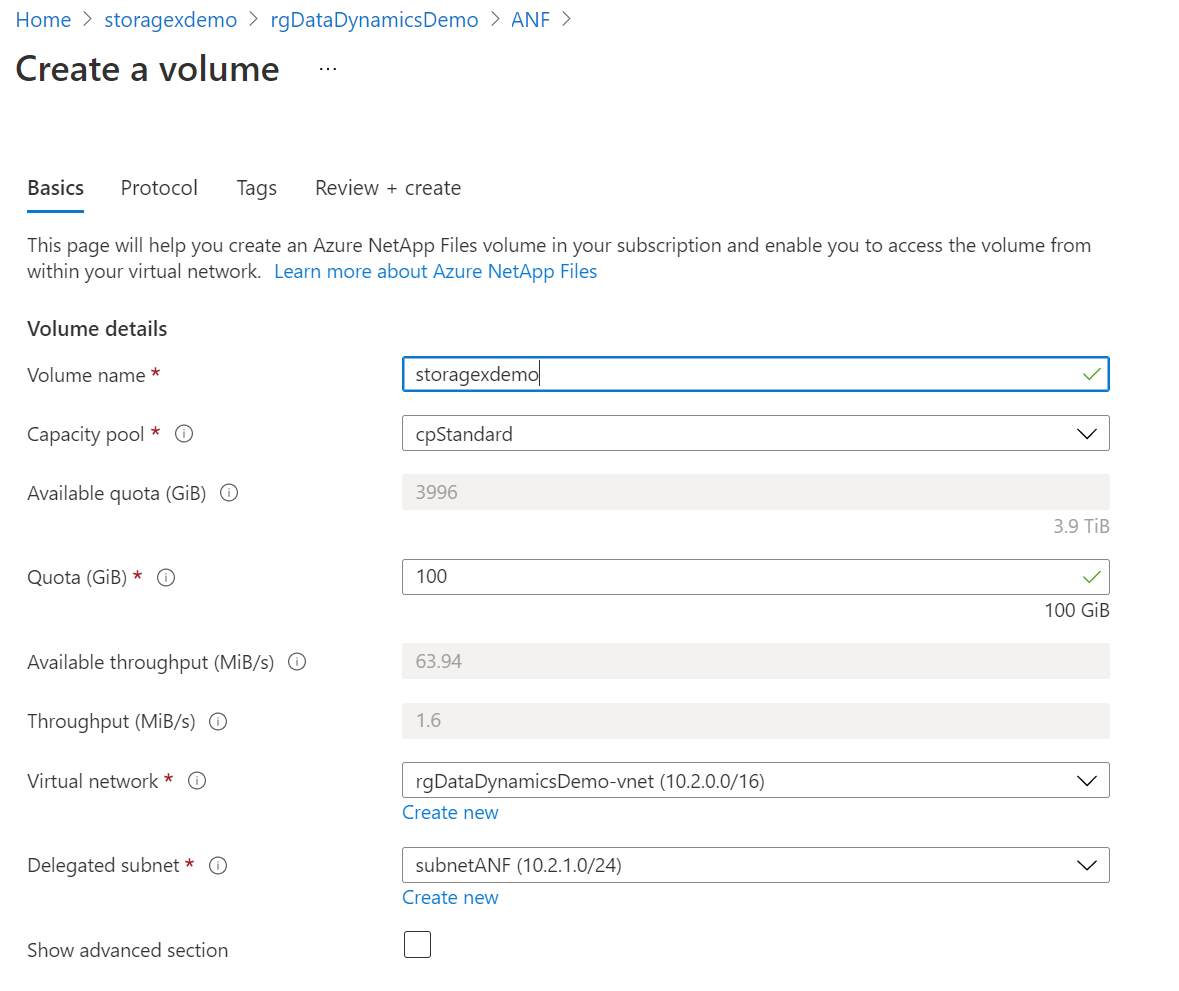Open the Capacity pool dropdown
Screen dimensions: 1179x991
[1087, 433]
